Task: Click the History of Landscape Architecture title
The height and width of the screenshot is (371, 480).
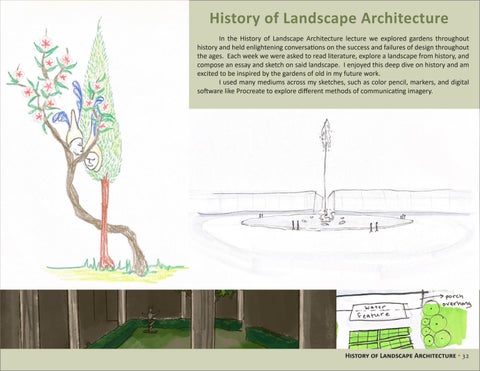Action: (x=329, y=18)
